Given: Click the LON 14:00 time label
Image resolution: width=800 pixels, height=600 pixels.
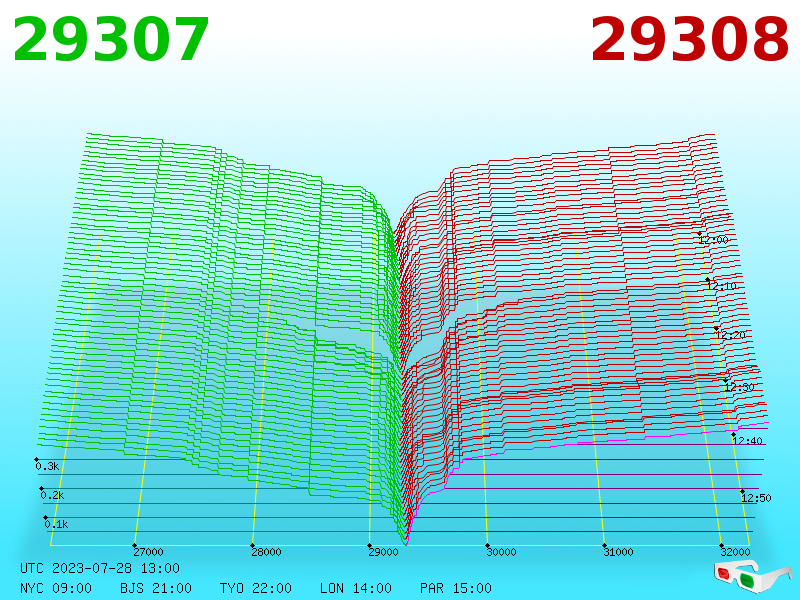Looking at the screenshot, I should tap(356, 588).
